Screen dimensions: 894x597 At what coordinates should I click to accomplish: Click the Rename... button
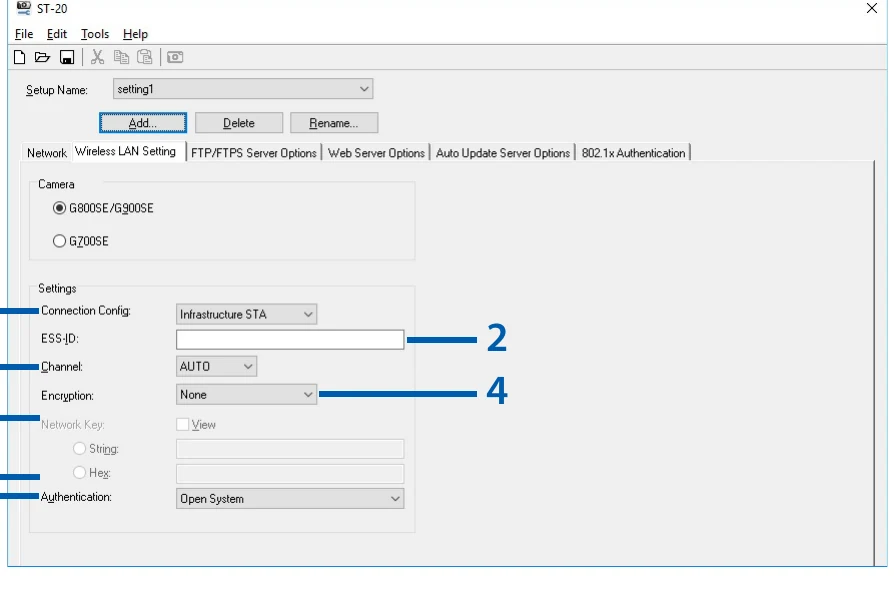coord(334,123)
